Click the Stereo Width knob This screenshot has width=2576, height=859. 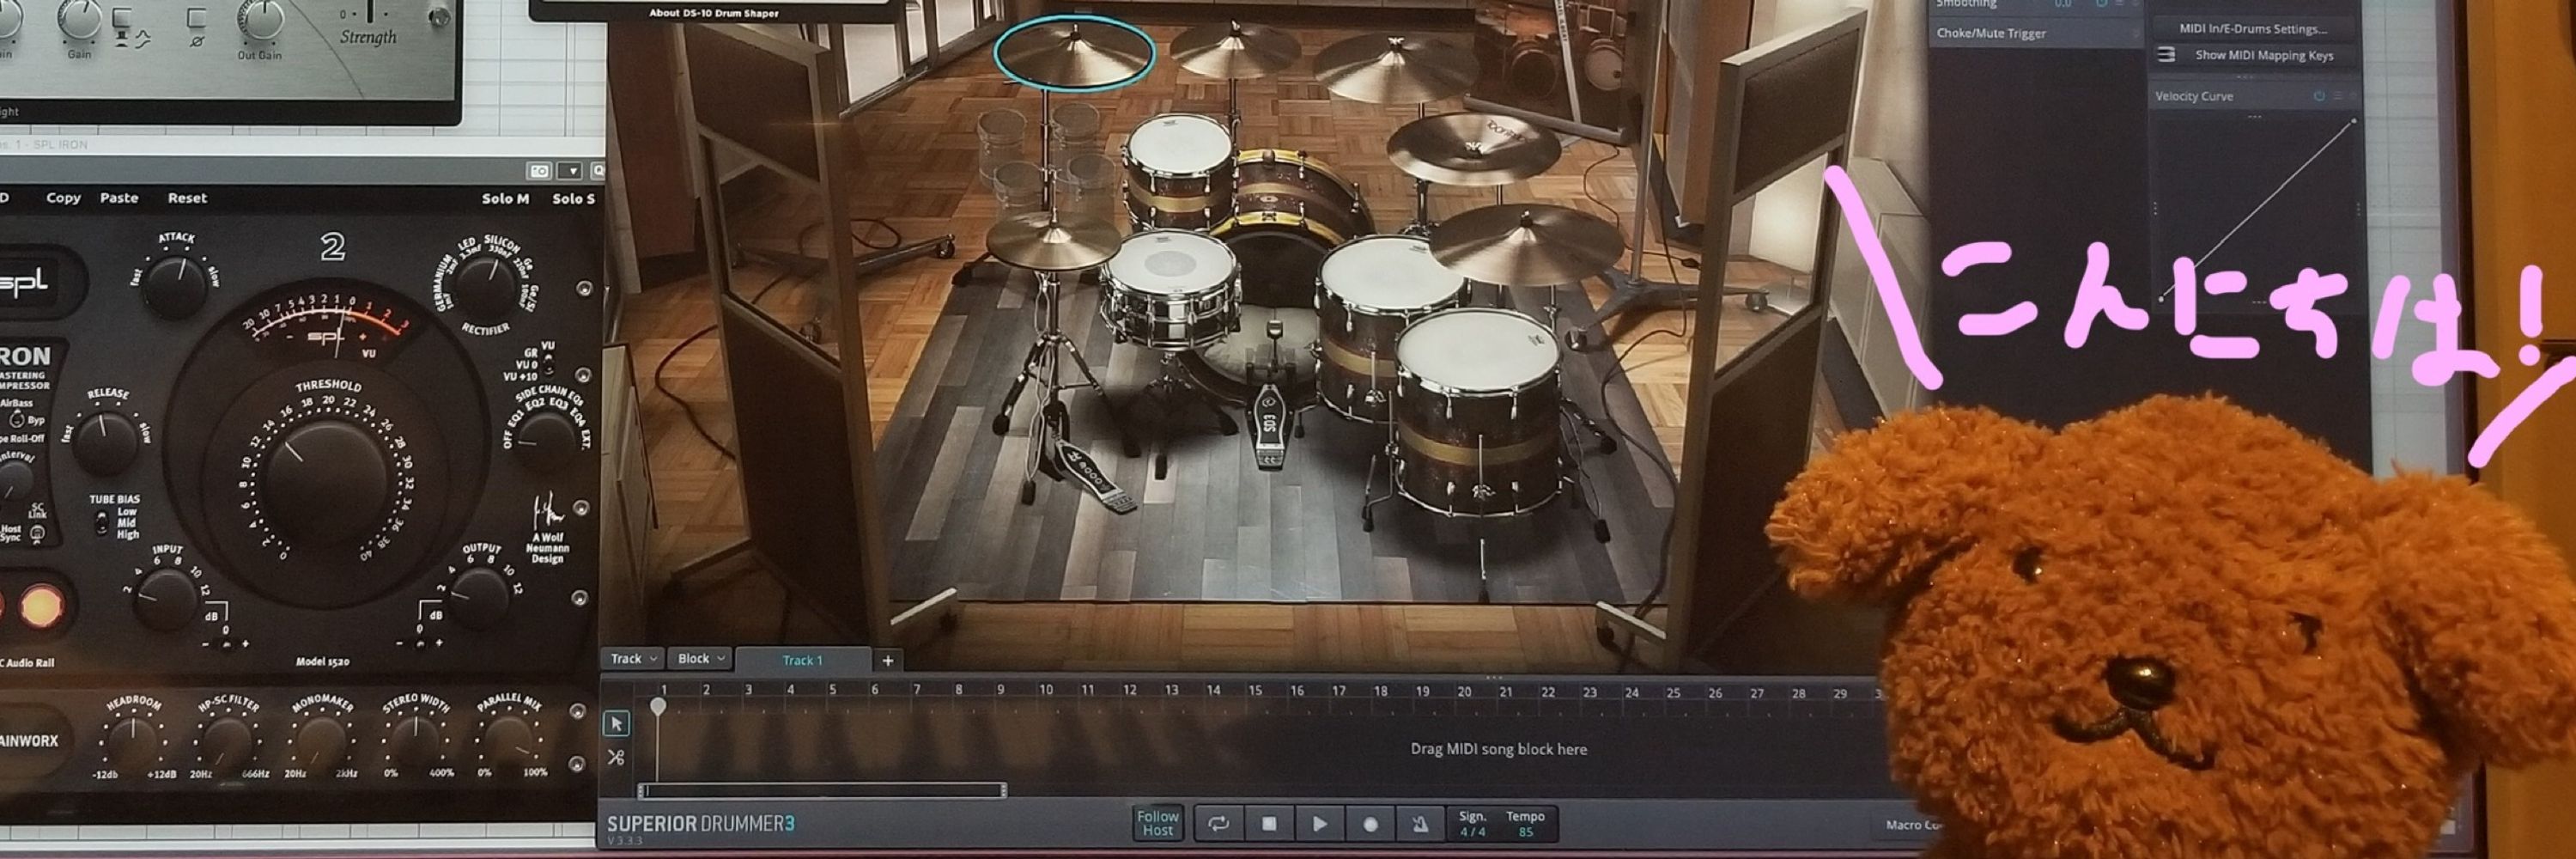pos(414,741)
